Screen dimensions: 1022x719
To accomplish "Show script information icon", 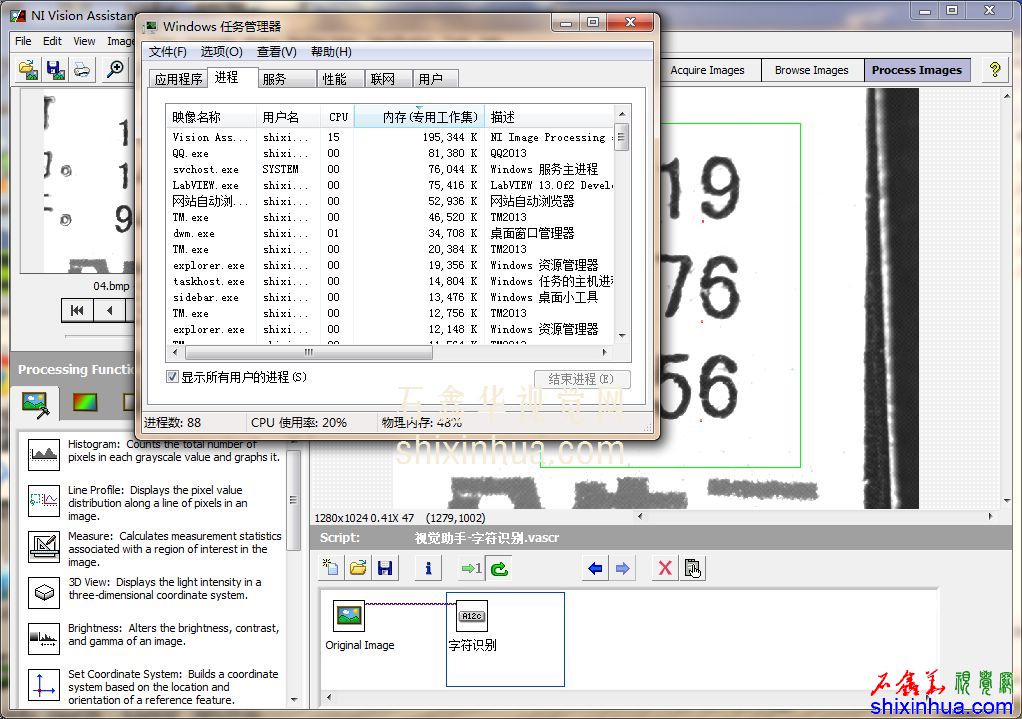I will coord(428,568).
